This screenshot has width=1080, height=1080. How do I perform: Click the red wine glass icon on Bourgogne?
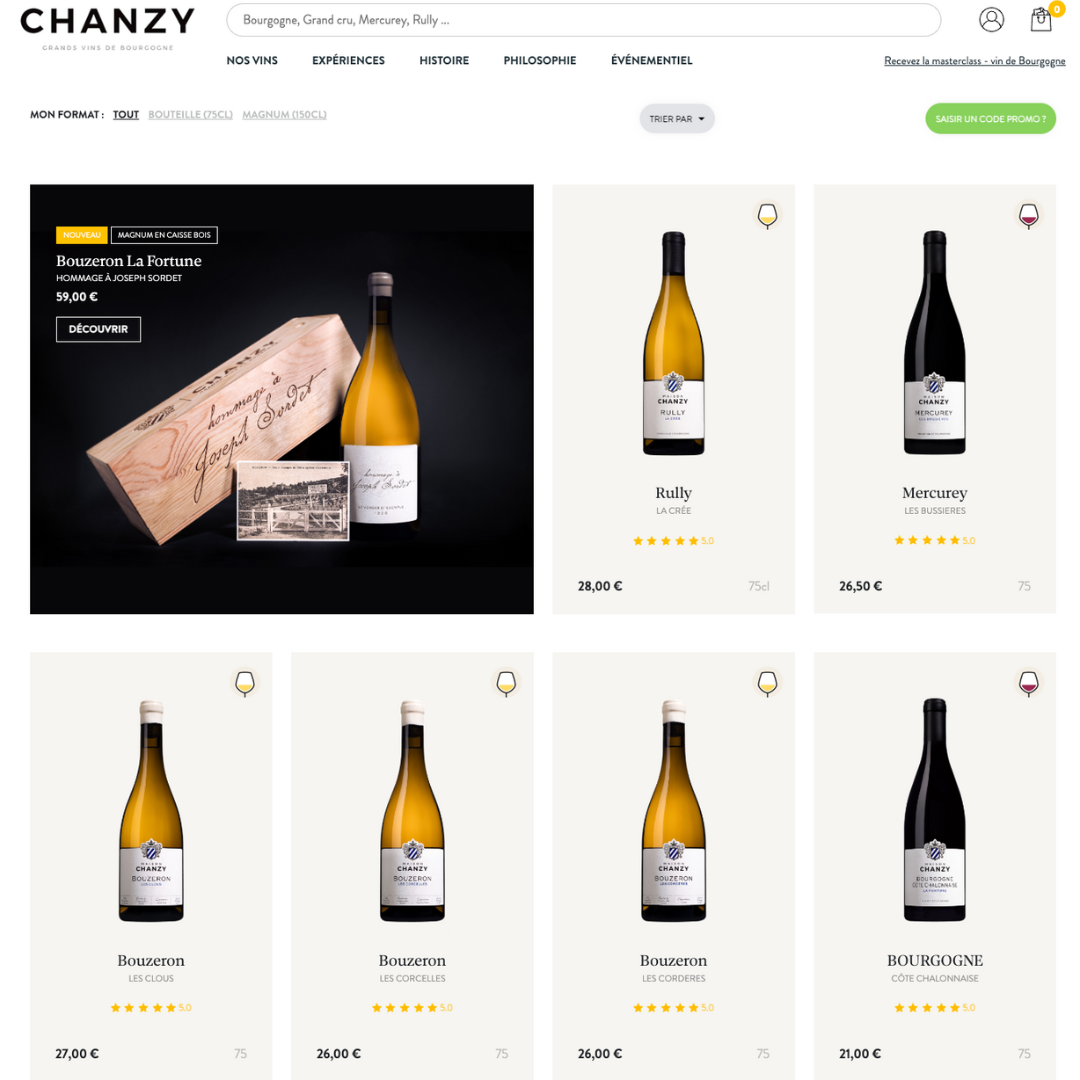[x=1028, y=683]
